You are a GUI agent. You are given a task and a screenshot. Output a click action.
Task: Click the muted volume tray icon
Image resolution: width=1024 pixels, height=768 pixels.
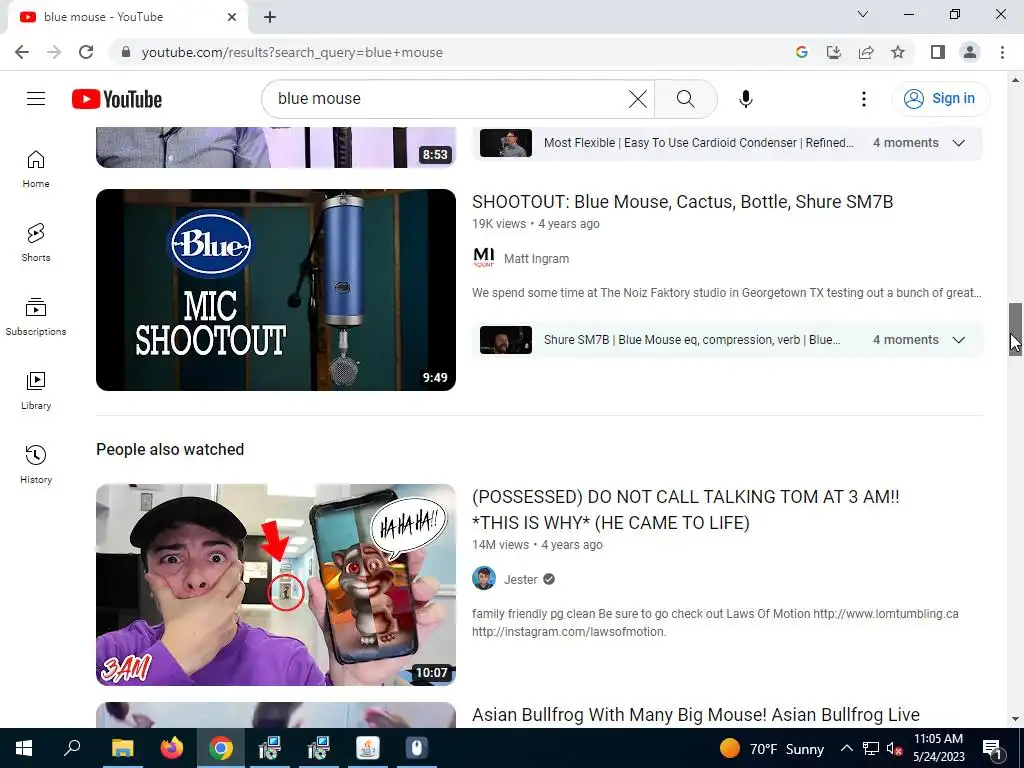[x=895, y=748]
